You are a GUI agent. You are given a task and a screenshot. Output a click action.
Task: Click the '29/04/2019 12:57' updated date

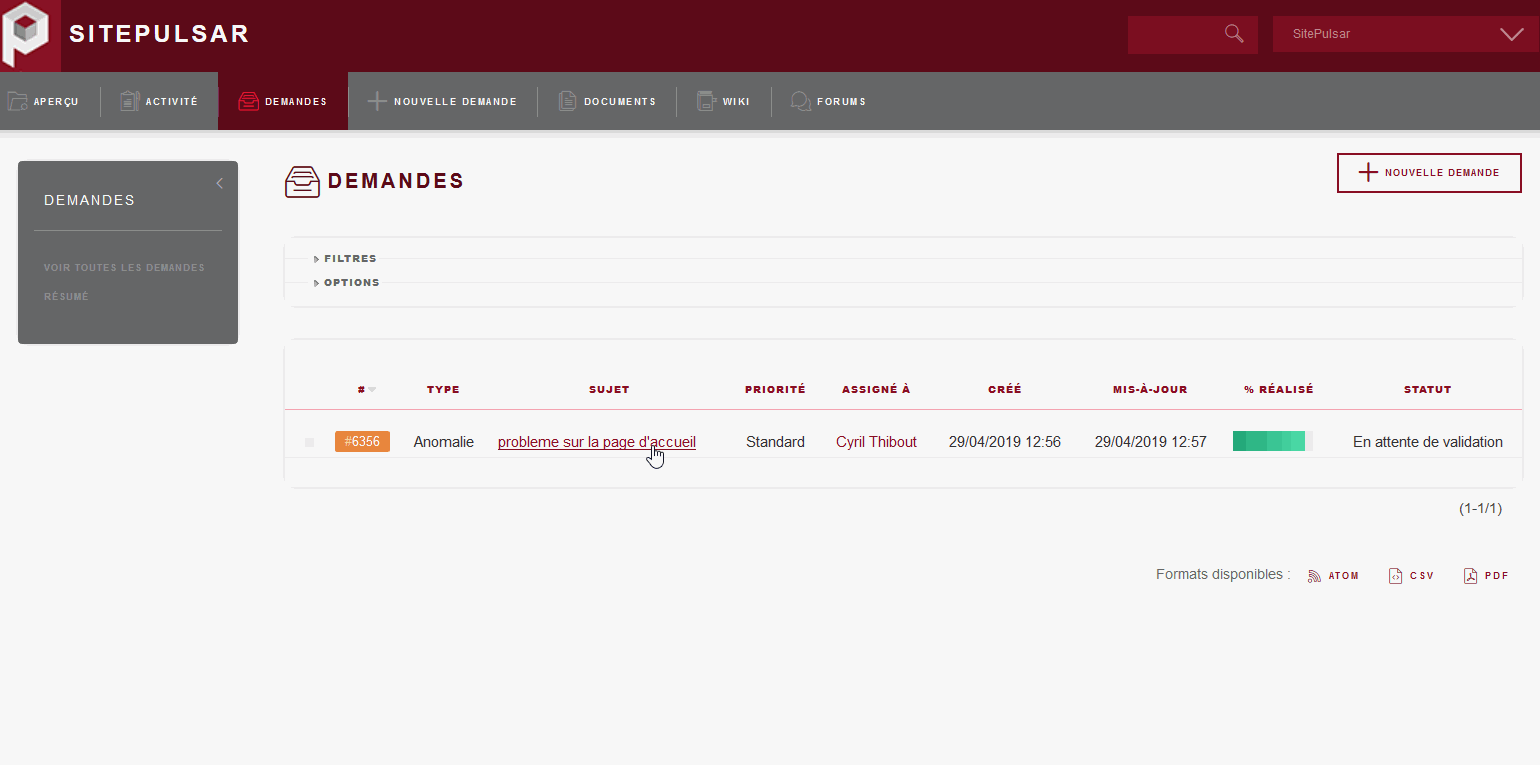coord(1151,442)
